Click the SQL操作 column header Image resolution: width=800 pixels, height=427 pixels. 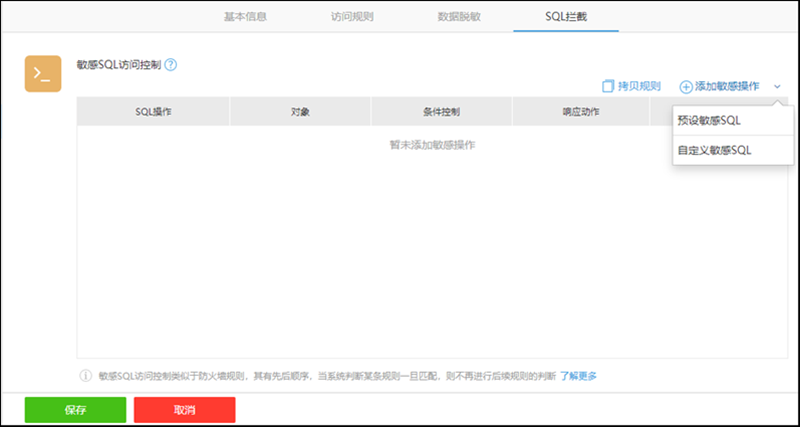point(153,112)
